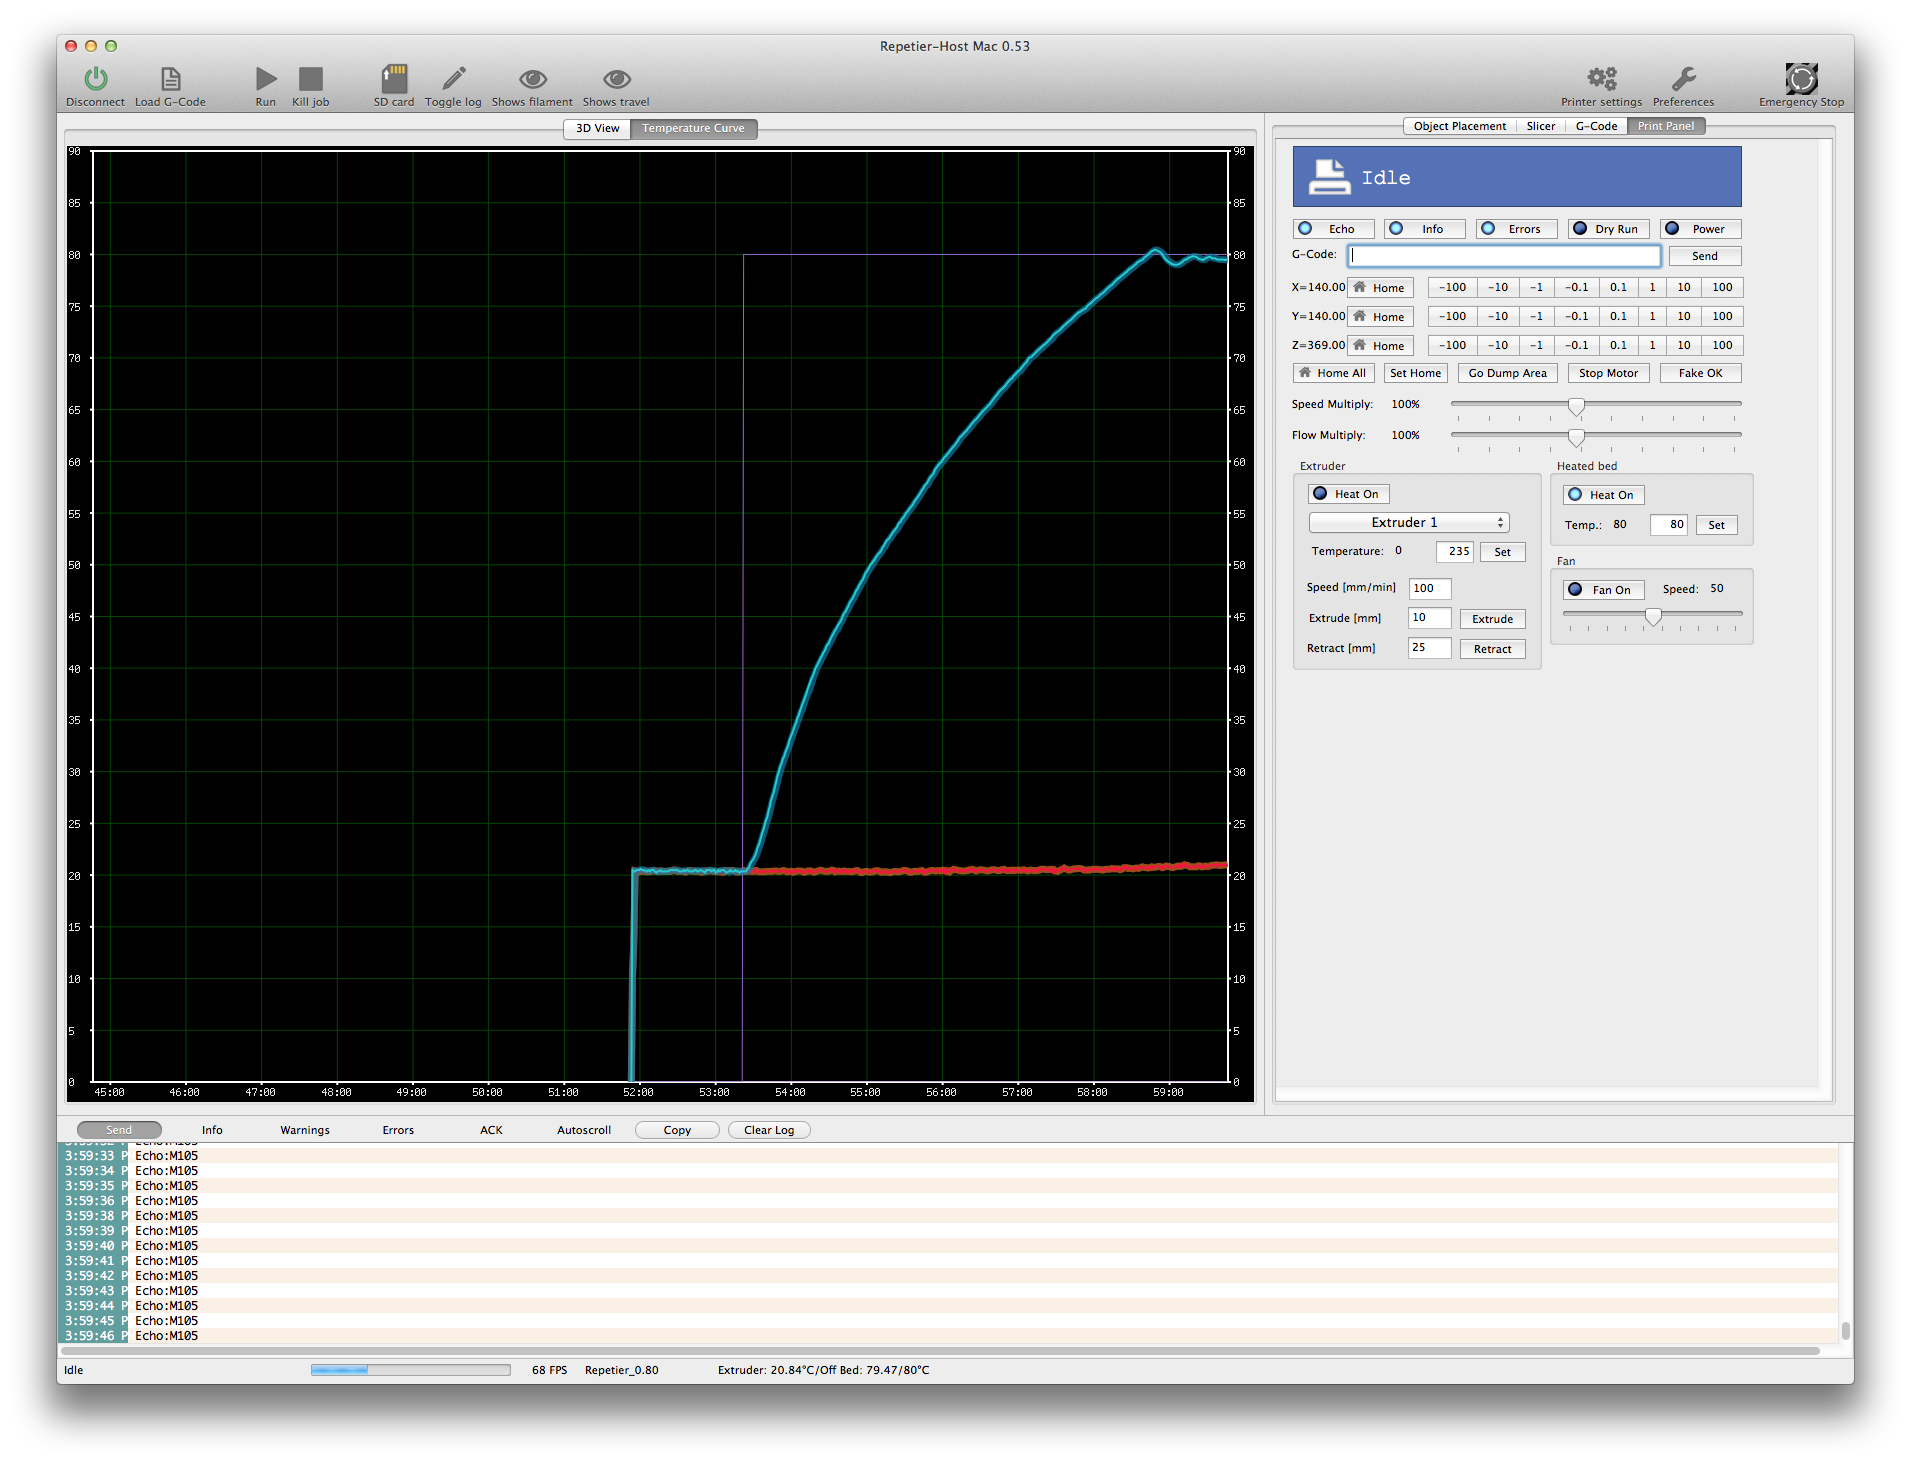This screenshot has height=1463, width=1911.
Task: Open Printer settings gears icon
Action: pyautogui.click(x=1601, y=79)
